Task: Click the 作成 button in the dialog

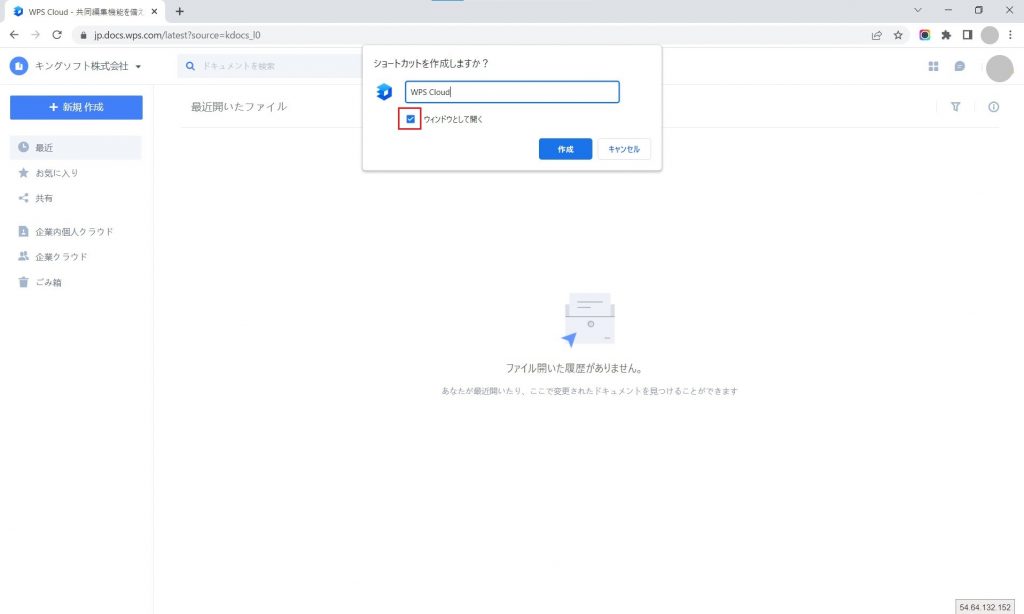Action: (565, 149)
